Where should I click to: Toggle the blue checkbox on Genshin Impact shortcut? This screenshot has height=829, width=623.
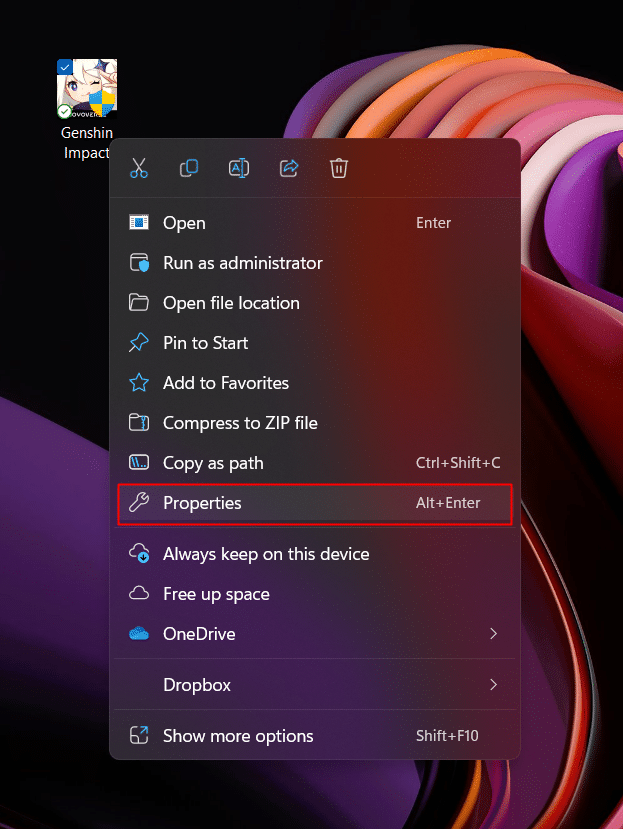(x=65, y=67)
